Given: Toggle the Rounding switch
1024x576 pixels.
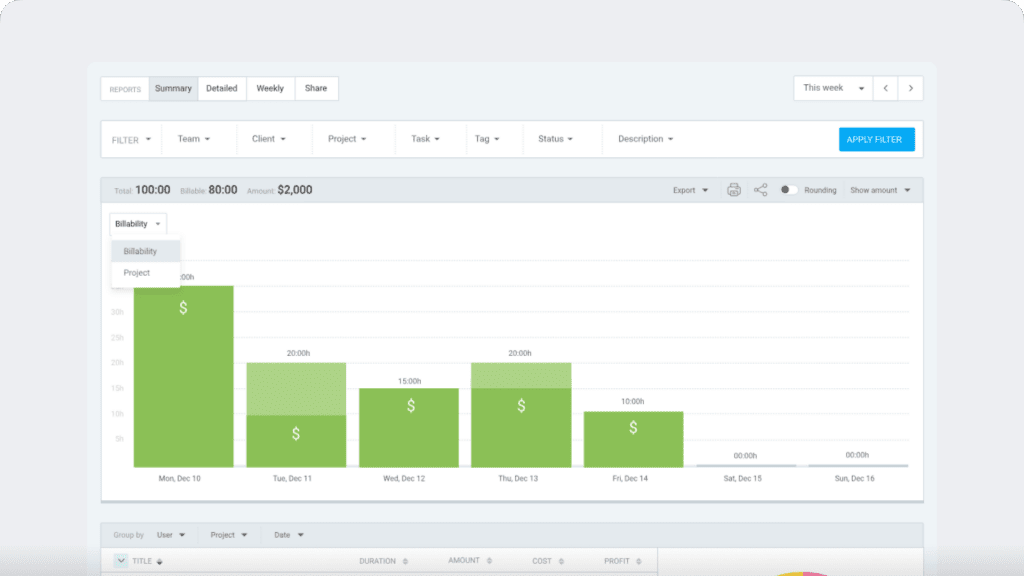Looking at the screenshot, I should click(788, 190).
